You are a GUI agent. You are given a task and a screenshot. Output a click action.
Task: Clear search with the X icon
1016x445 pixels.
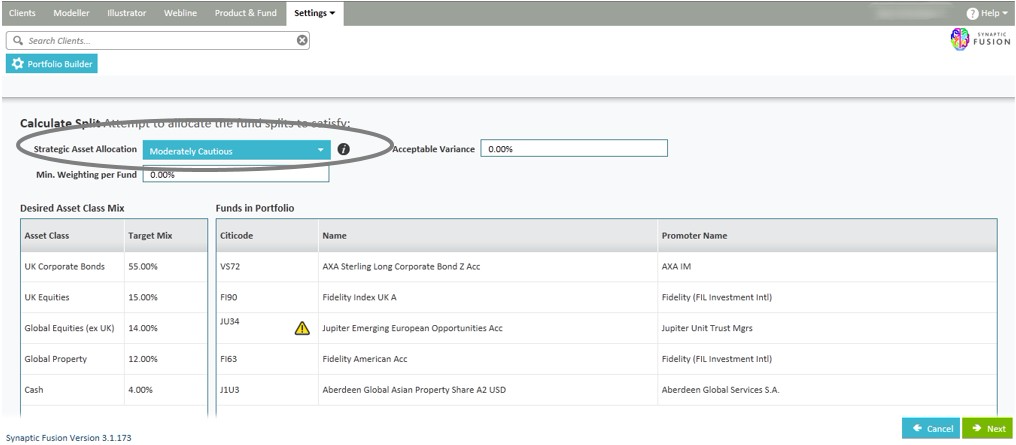coord(302,40)
